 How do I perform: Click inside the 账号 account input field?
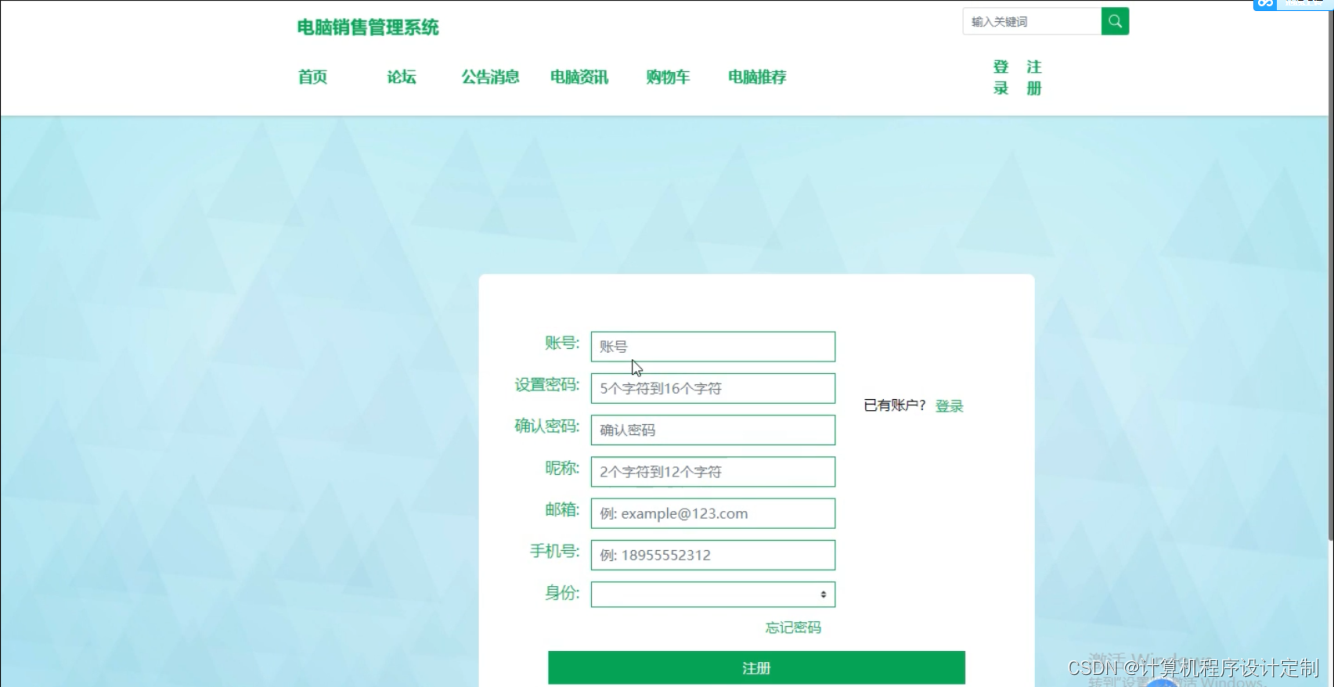[712, 346]
